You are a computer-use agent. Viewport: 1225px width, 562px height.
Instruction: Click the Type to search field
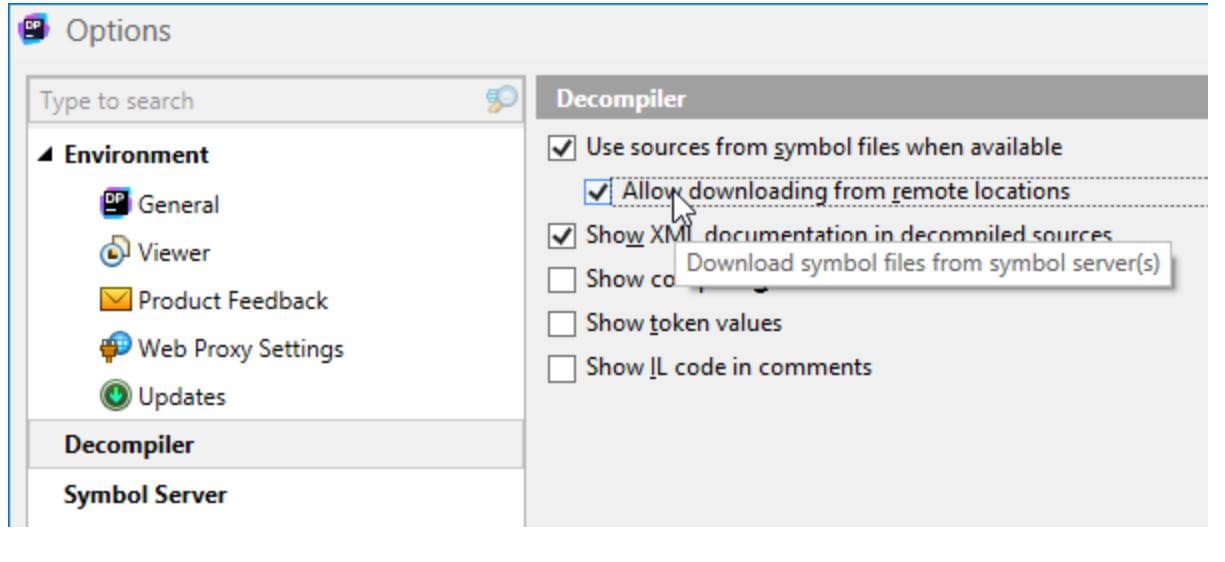tap(255, 100)
